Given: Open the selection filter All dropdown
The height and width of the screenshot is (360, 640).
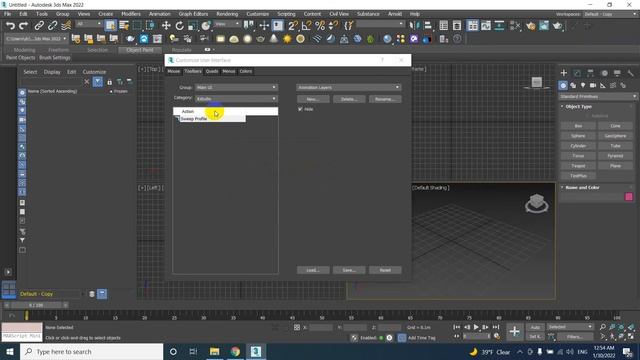Looking at the screenshot, I should coord(89,24).
